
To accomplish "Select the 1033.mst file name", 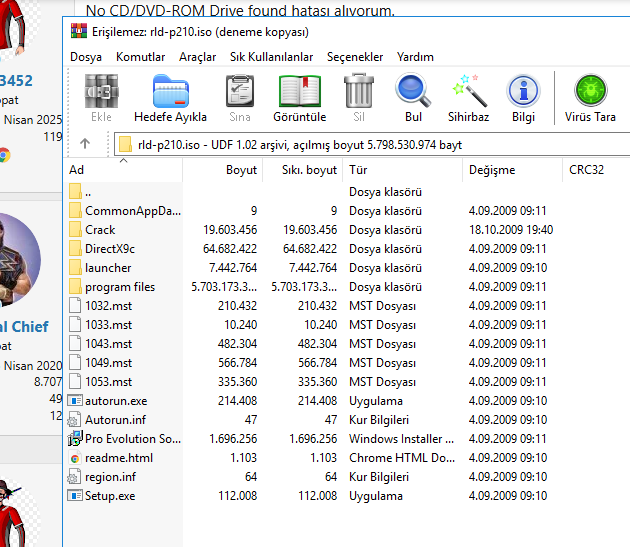I will [x=108, y=325].
